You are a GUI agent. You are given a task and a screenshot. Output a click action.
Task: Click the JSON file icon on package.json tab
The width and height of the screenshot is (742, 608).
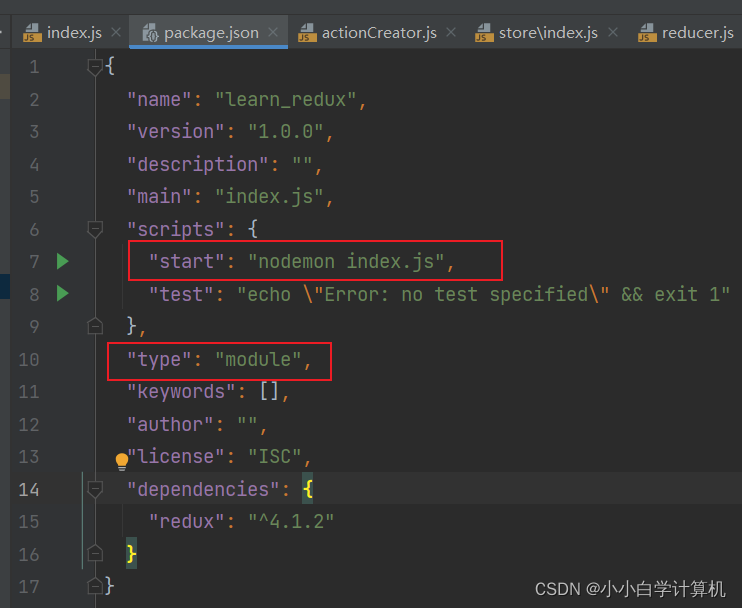click(x=150, y=33)
